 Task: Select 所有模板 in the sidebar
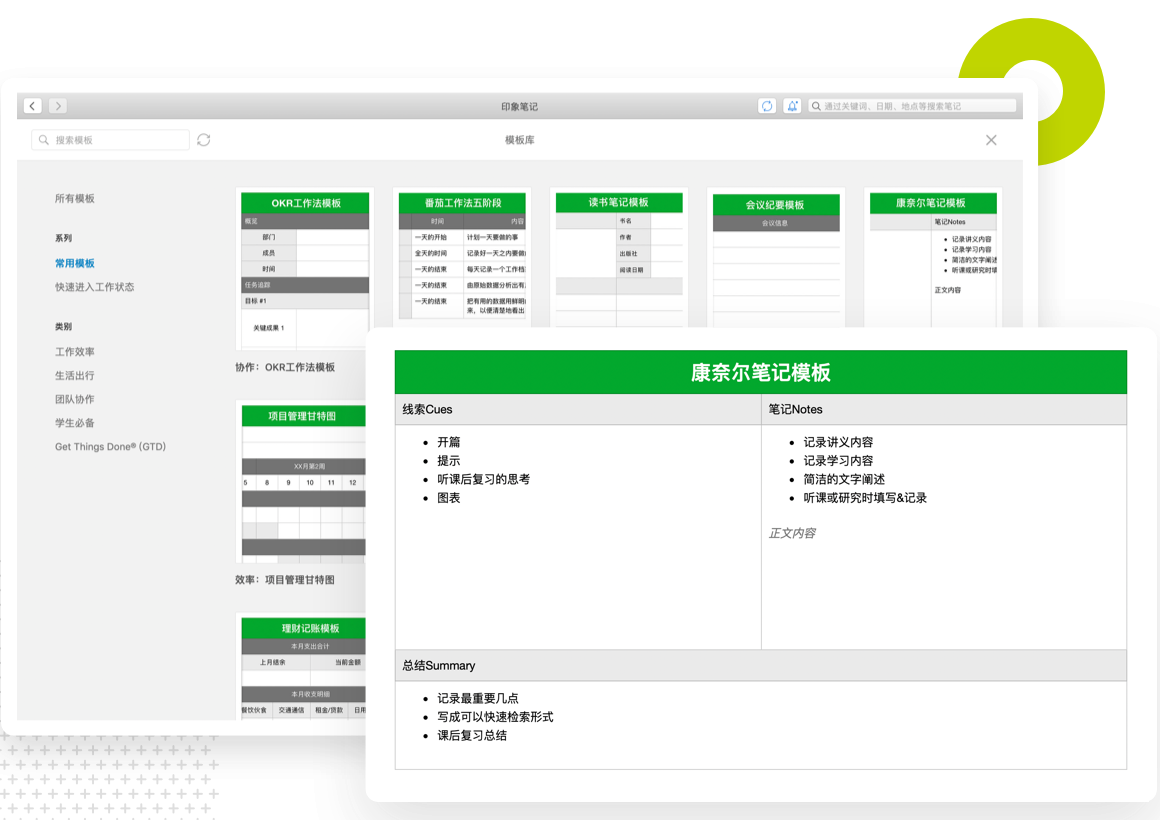pos(75,199)
